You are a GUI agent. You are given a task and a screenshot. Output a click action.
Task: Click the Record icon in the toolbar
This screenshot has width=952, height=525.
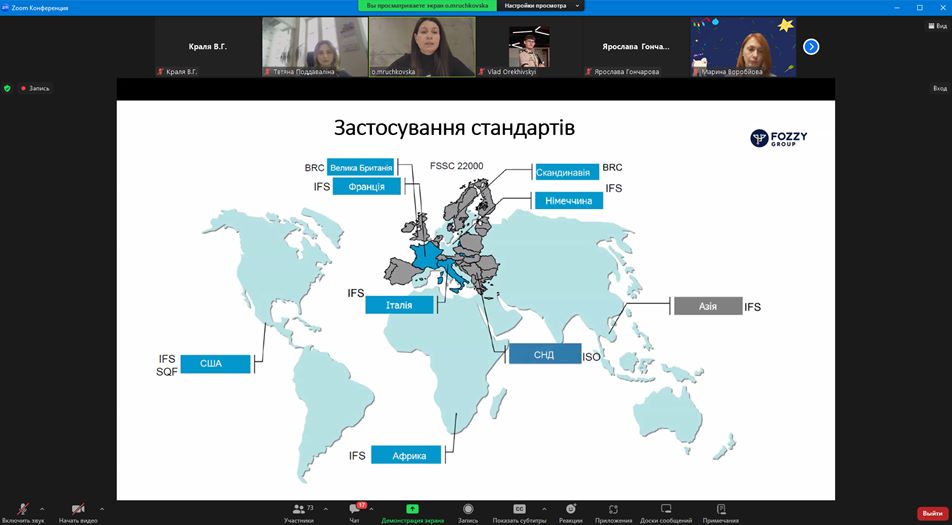[468, 509]
